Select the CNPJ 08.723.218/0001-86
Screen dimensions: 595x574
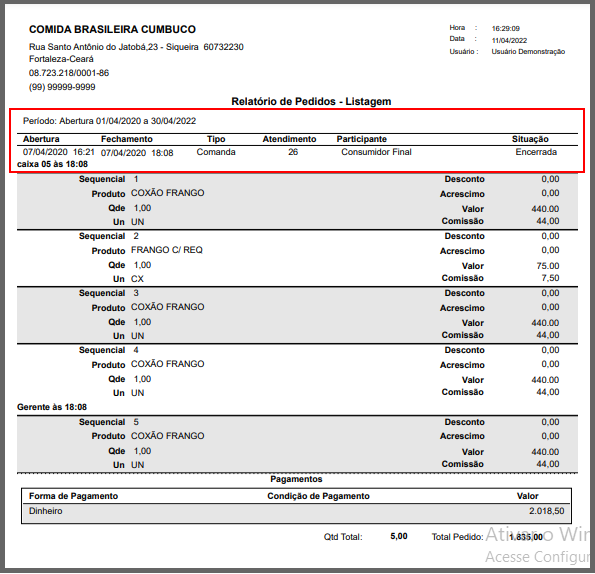pyautogui.click(x=69, y=73)
